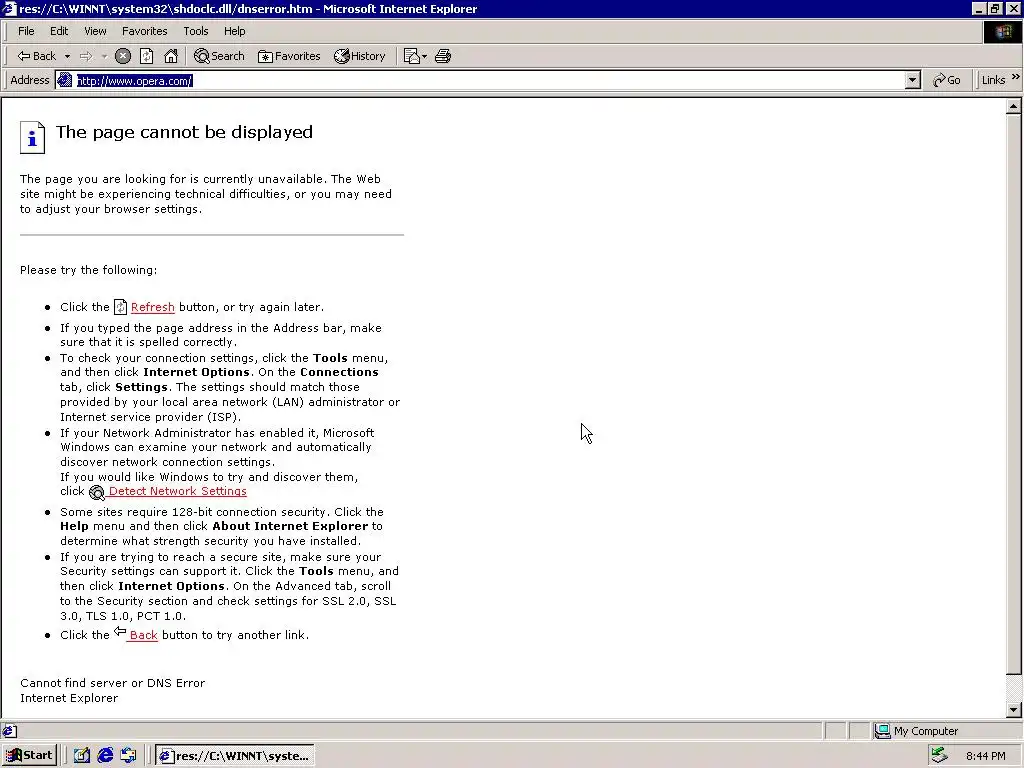Viewport: 1024px width, 768px height.
Task: Click the Forward arrow toolbar button
Action: pyautogui.click(x=86, y=56)
